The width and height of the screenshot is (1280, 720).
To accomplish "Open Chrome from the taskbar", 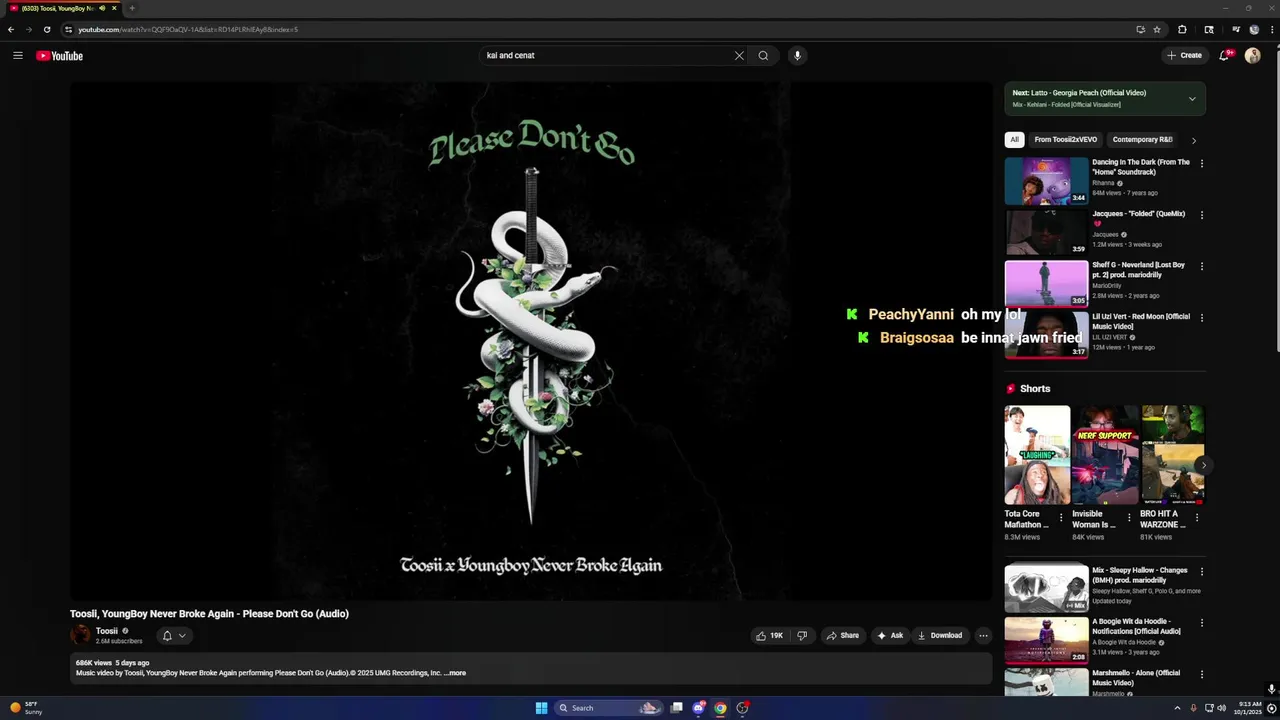I will 720,708.
